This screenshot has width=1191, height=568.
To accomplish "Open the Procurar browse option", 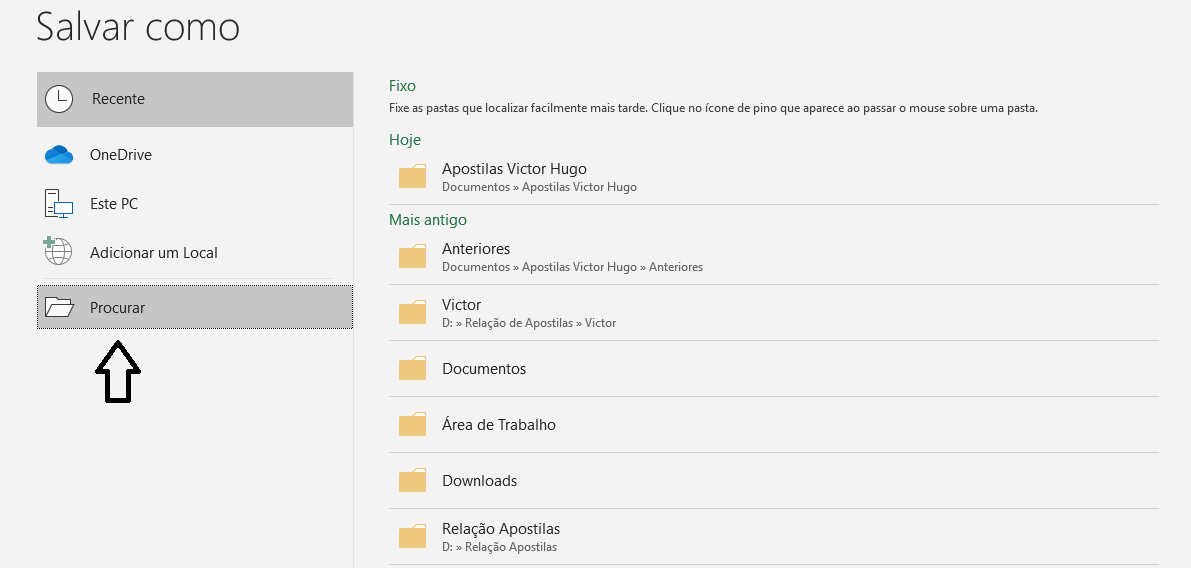I will [117, 308].
